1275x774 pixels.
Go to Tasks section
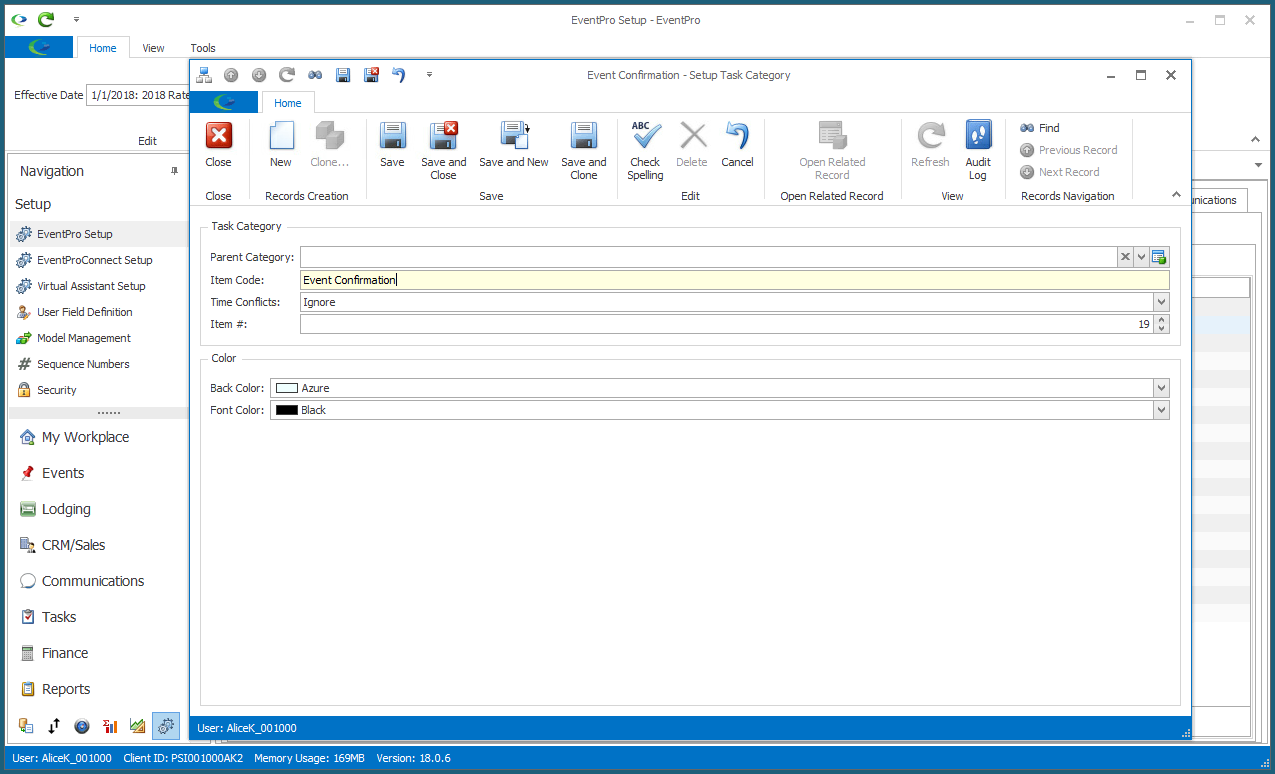tap(99, 617)
